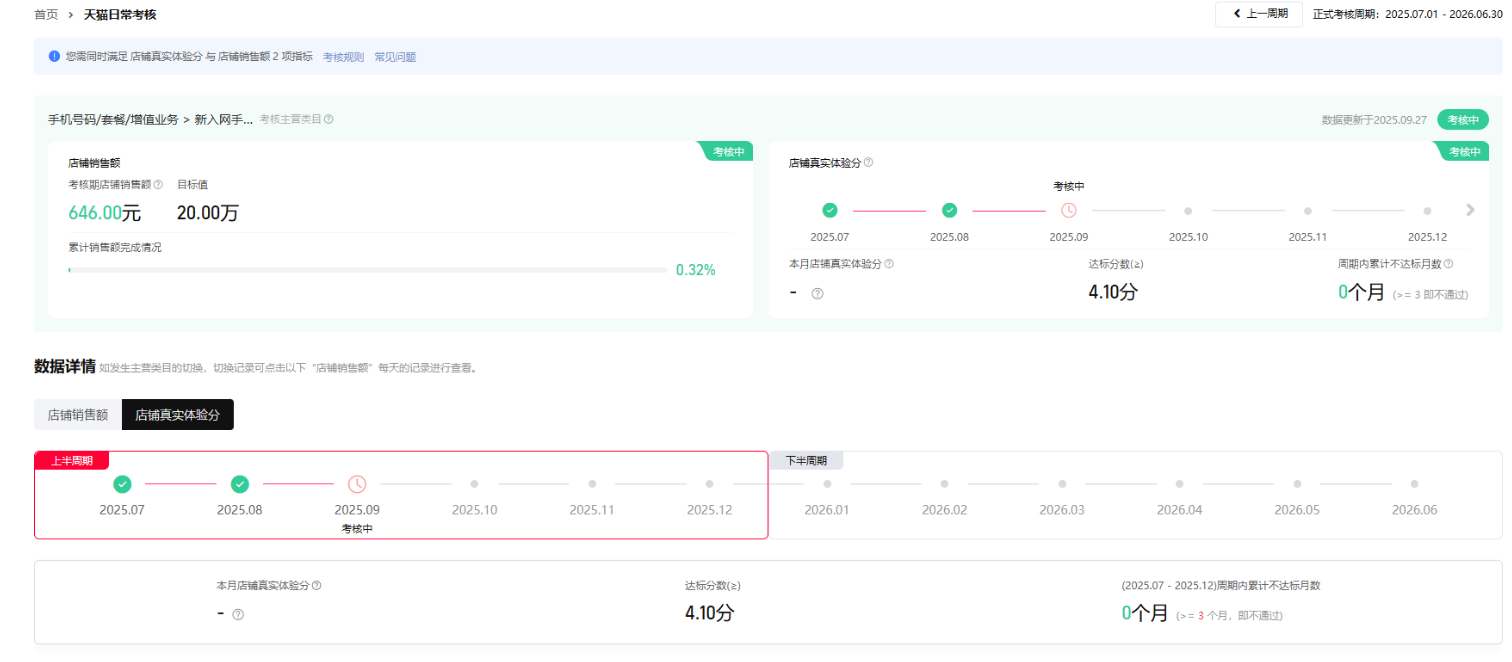Go to 首页 breadcrumb
The width and height of the screenshot is (1512, 662).
(46, 15)
